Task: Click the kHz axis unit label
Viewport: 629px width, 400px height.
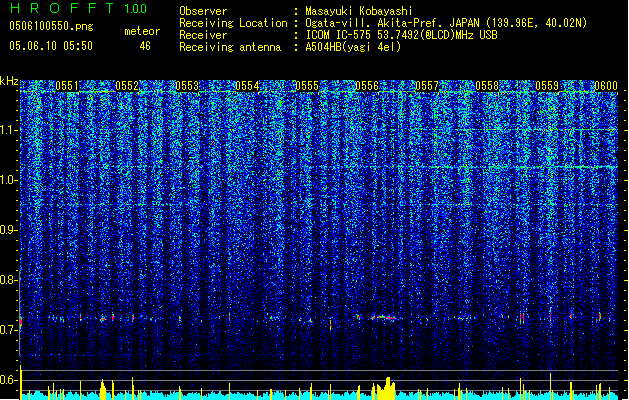Action: (9, 81)
